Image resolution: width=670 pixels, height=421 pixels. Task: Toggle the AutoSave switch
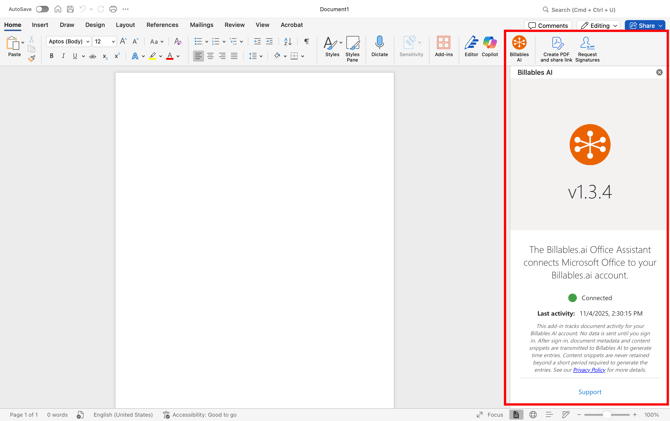coord(42,9)
